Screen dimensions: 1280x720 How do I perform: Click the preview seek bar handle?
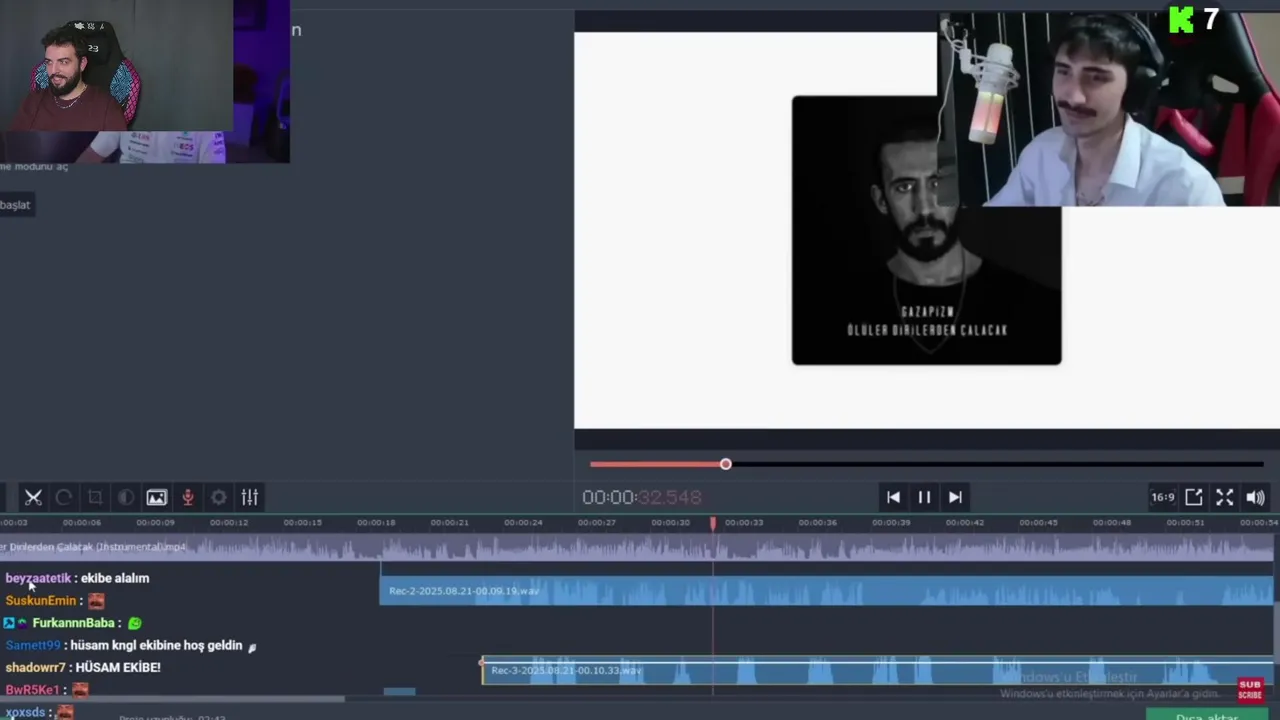[726, 464]
